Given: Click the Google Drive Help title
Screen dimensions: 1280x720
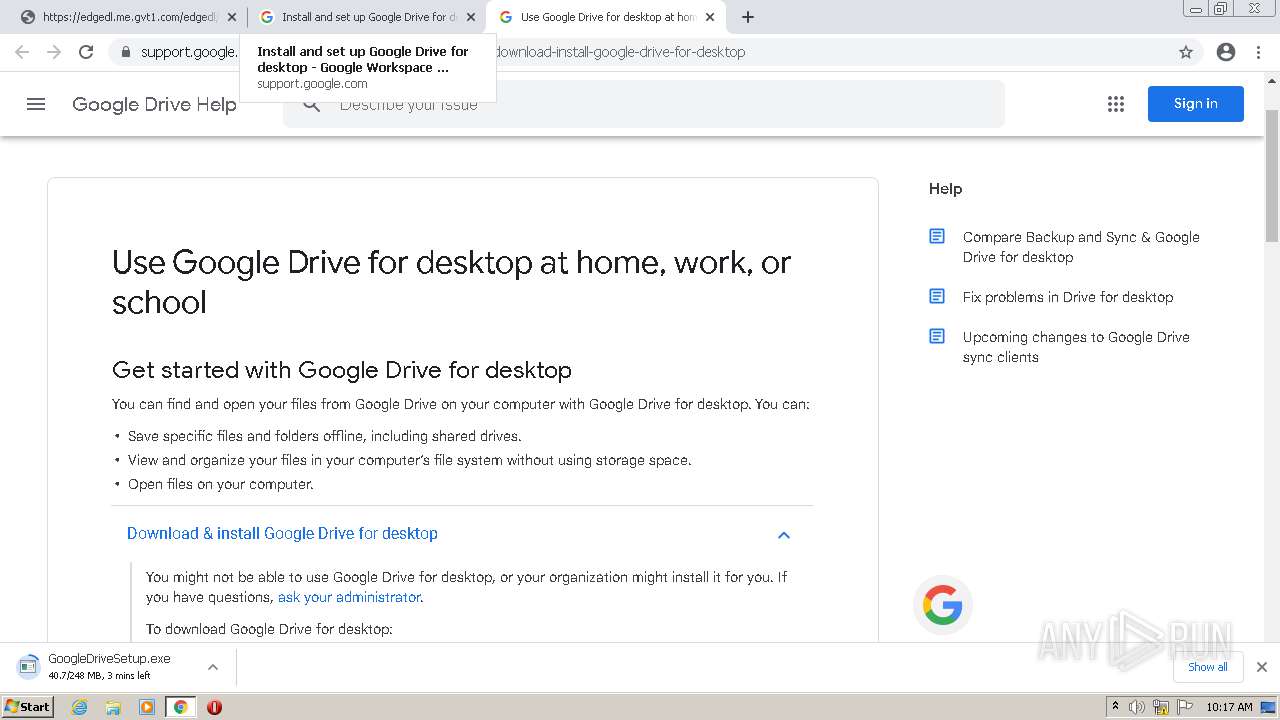Looking at the screenshot, I should 154,105.
